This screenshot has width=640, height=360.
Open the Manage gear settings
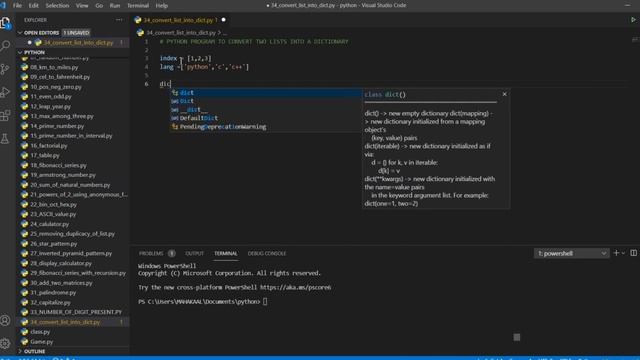coord(5,344)
